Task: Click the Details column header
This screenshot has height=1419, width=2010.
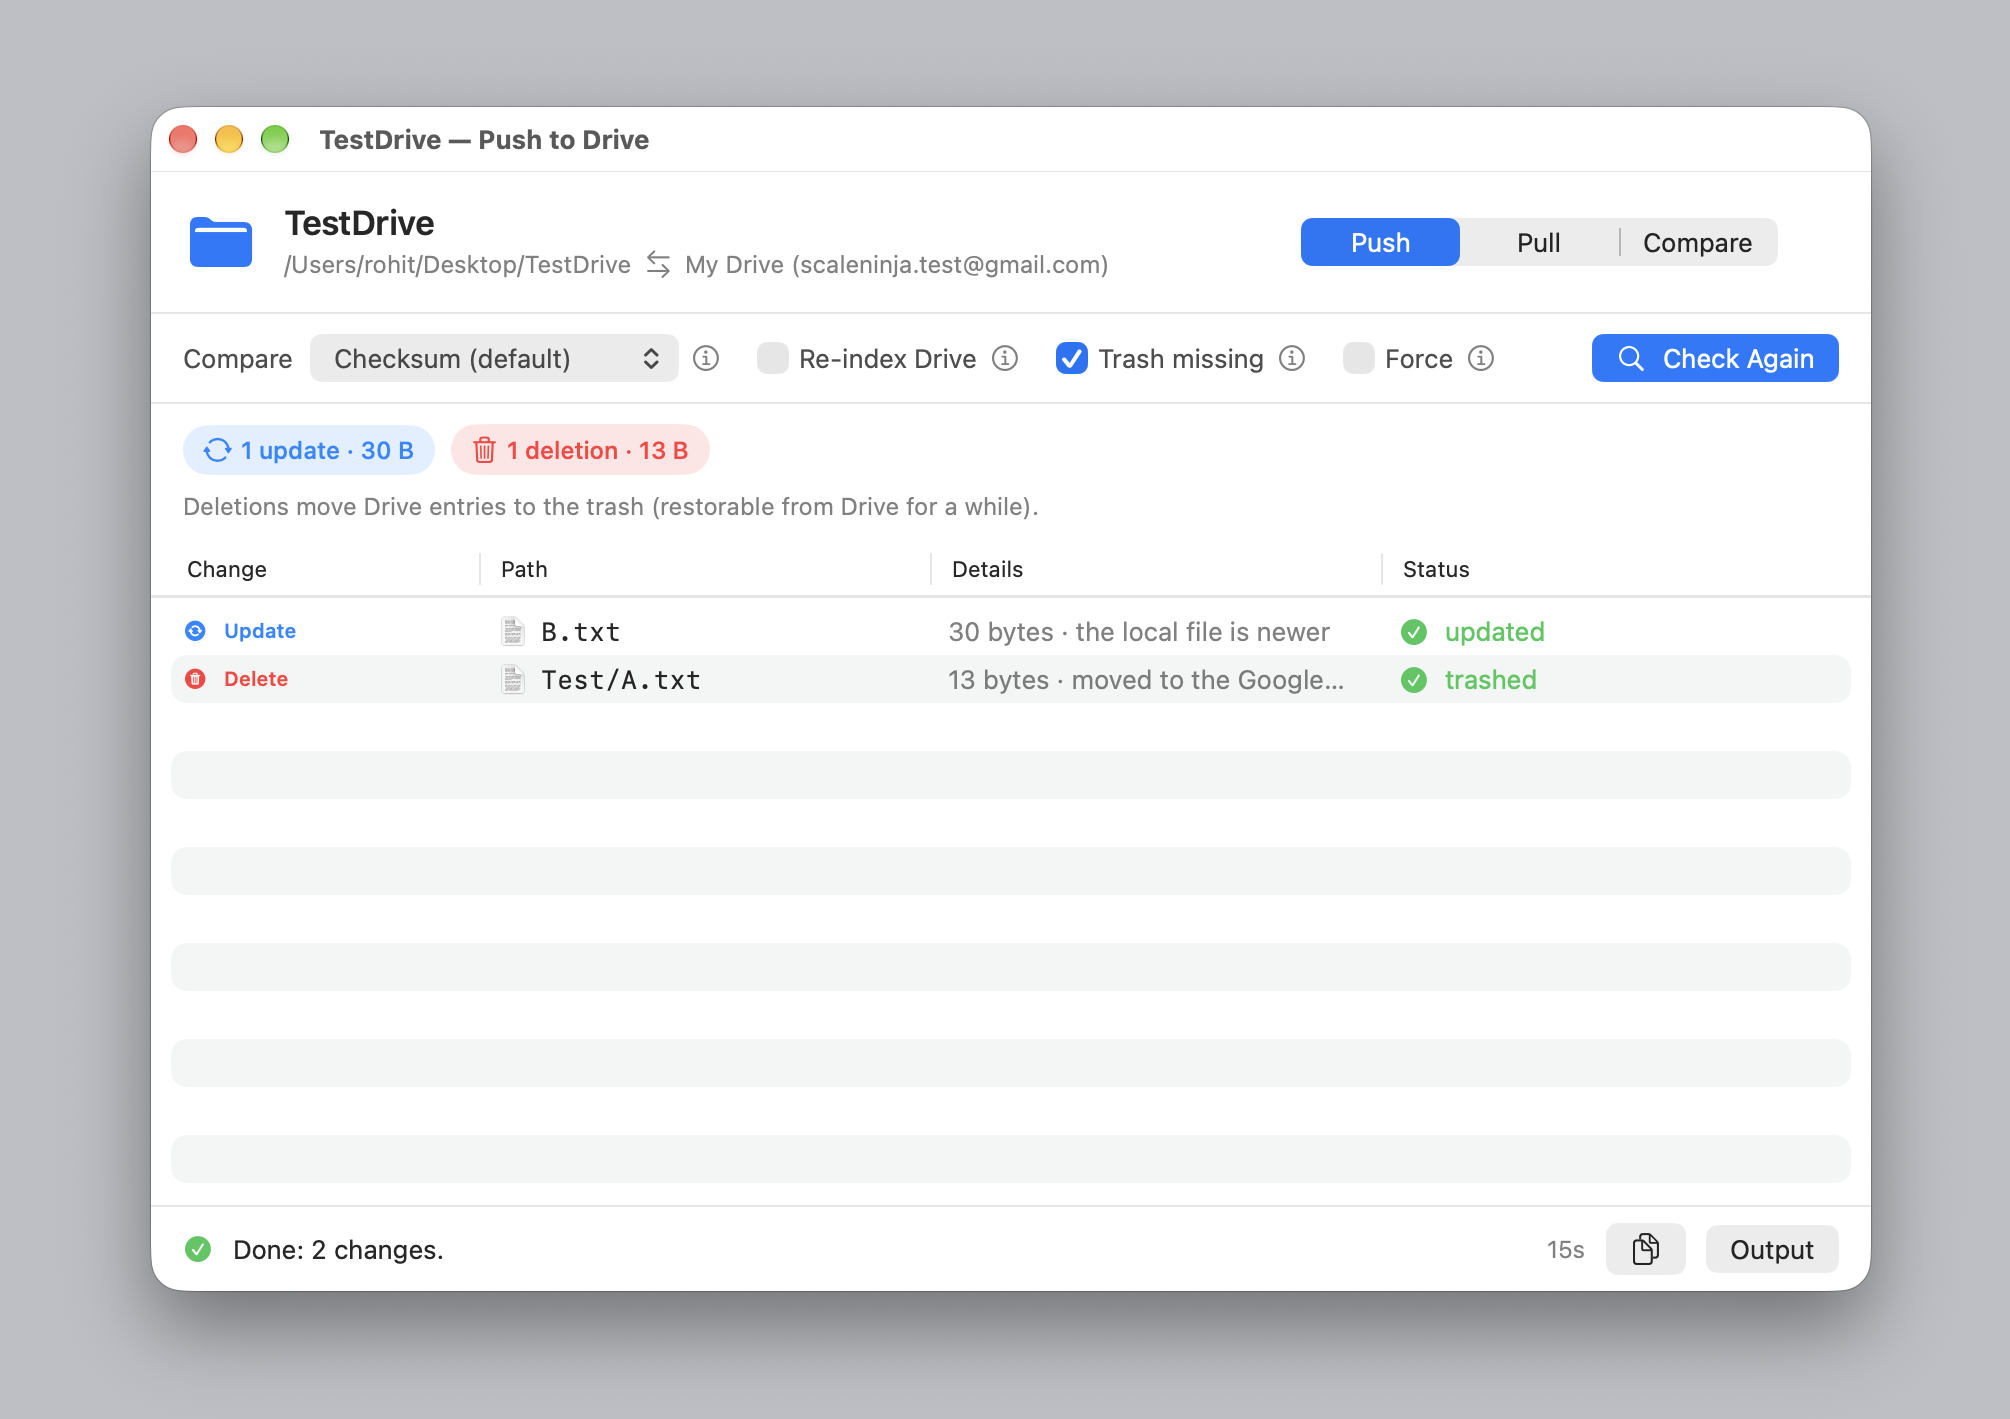Action: (x=987, y=569)
